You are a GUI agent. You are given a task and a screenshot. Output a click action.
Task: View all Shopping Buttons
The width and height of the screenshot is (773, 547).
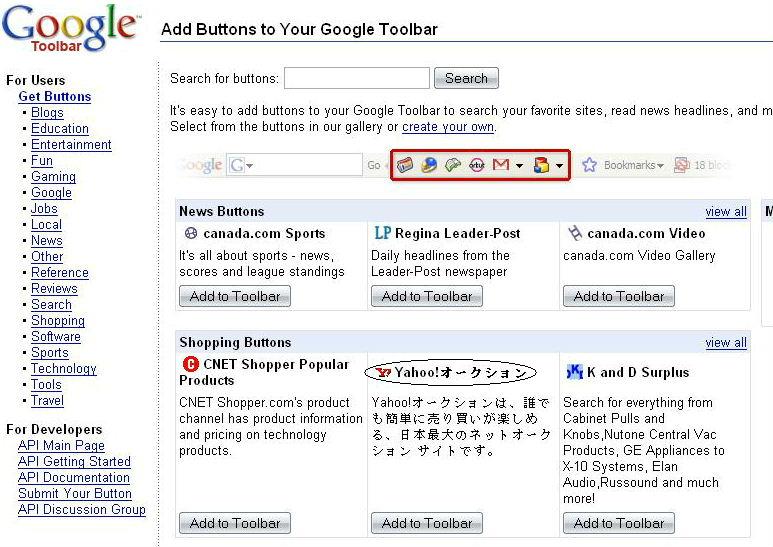tap(726, 342)
